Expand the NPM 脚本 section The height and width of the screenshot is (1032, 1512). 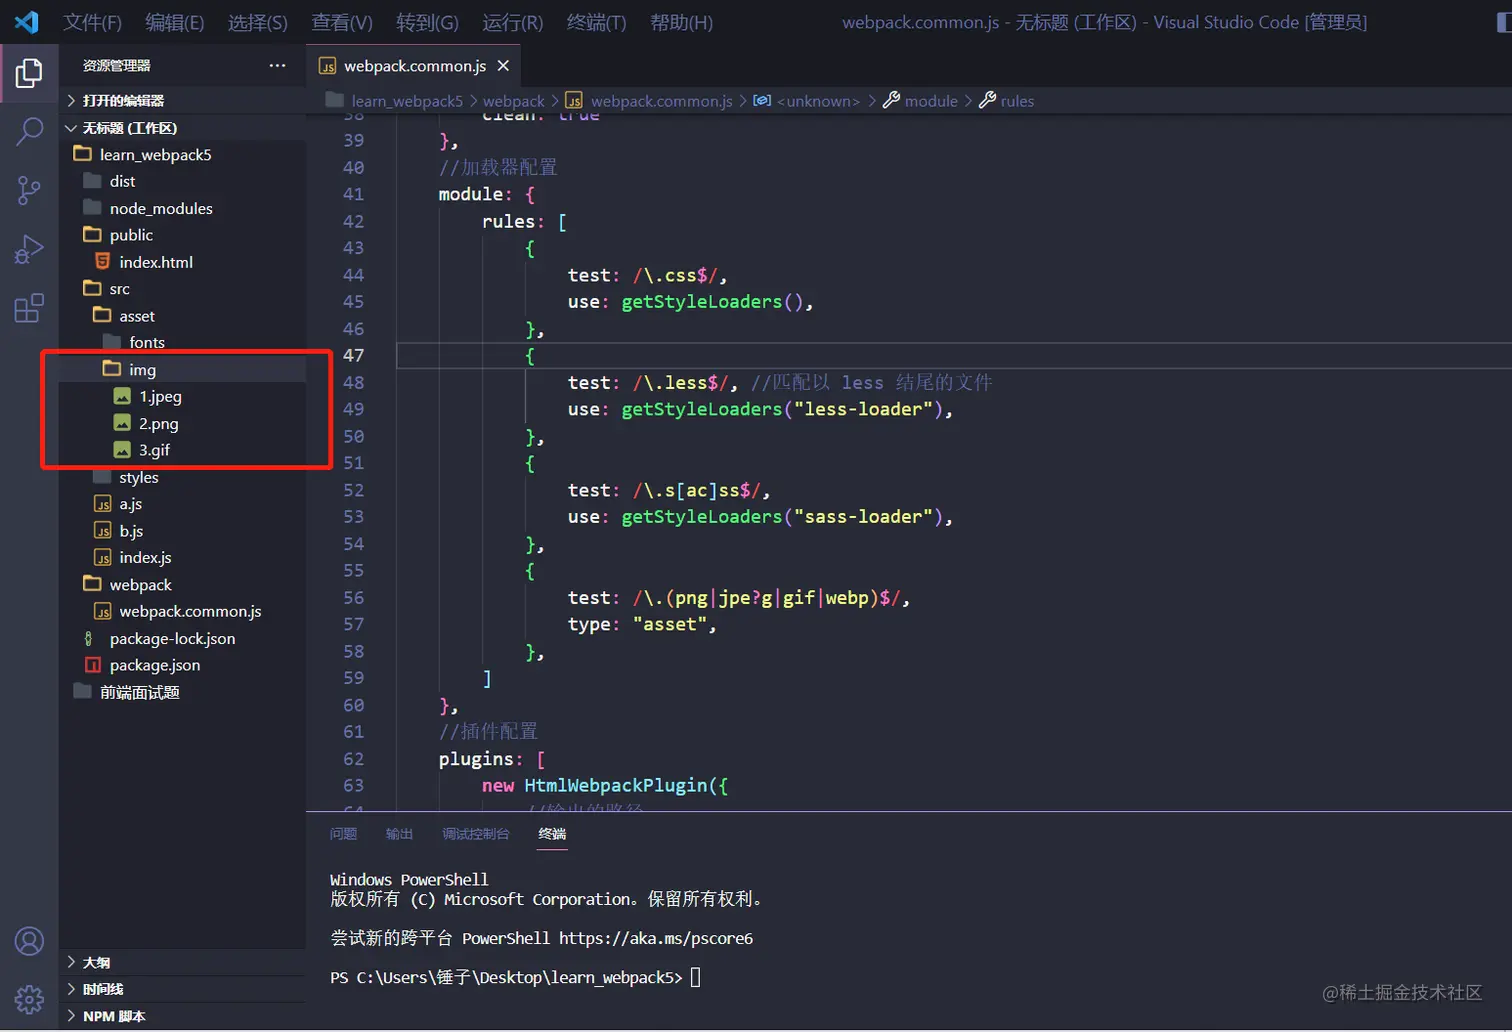click(x=182, y=1016)
